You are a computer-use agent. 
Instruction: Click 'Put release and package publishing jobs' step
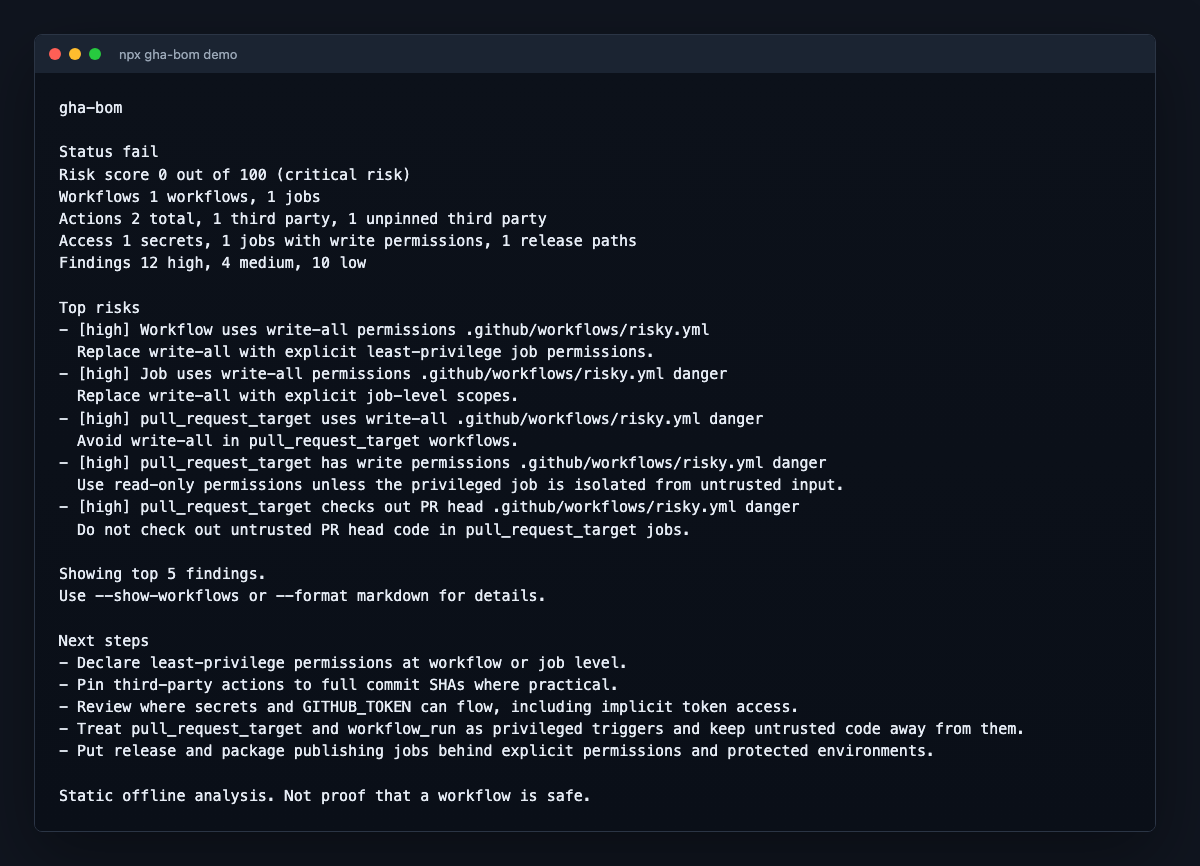point(496,751)
